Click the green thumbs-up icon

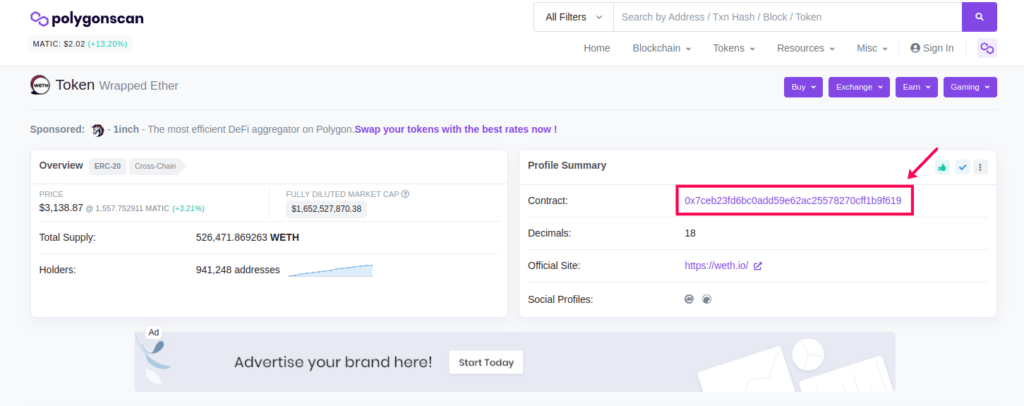(x=942, y=167)
